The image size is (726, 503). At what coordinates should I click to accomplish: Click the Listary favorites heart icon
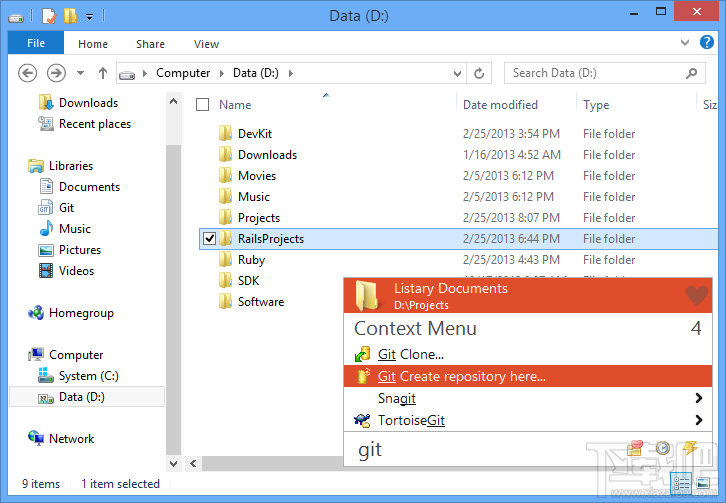pos(696,296)
